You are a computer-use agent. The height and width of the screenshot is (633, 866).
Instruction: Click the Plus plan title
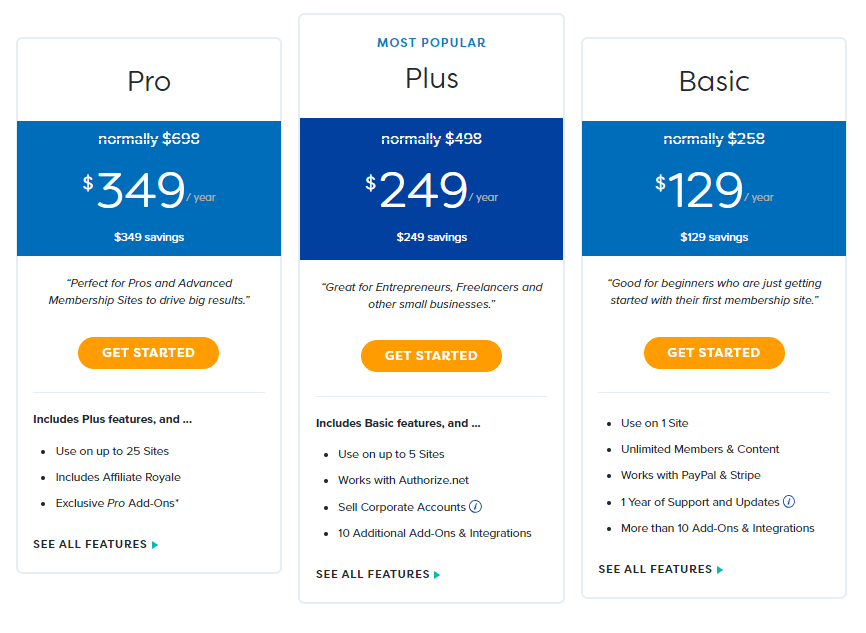click(431, 78)
